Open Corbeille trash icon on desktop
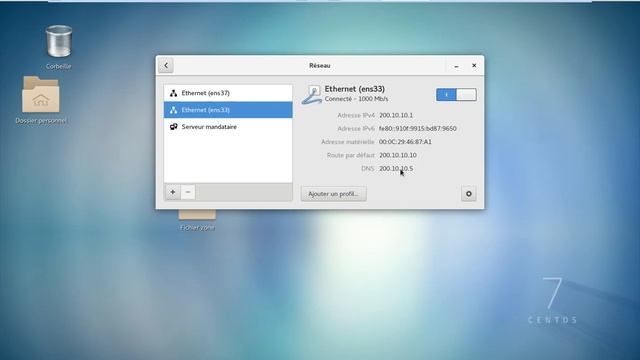 point(59,41)
